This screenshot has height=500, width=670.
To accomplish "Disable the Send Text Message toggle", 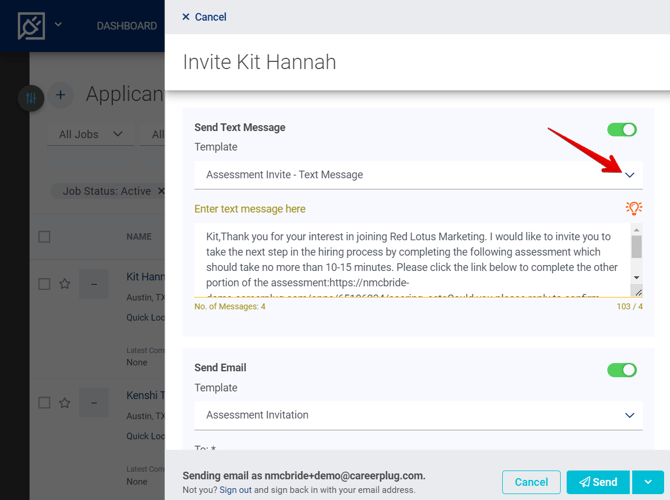I will click(x=622, y=129).
